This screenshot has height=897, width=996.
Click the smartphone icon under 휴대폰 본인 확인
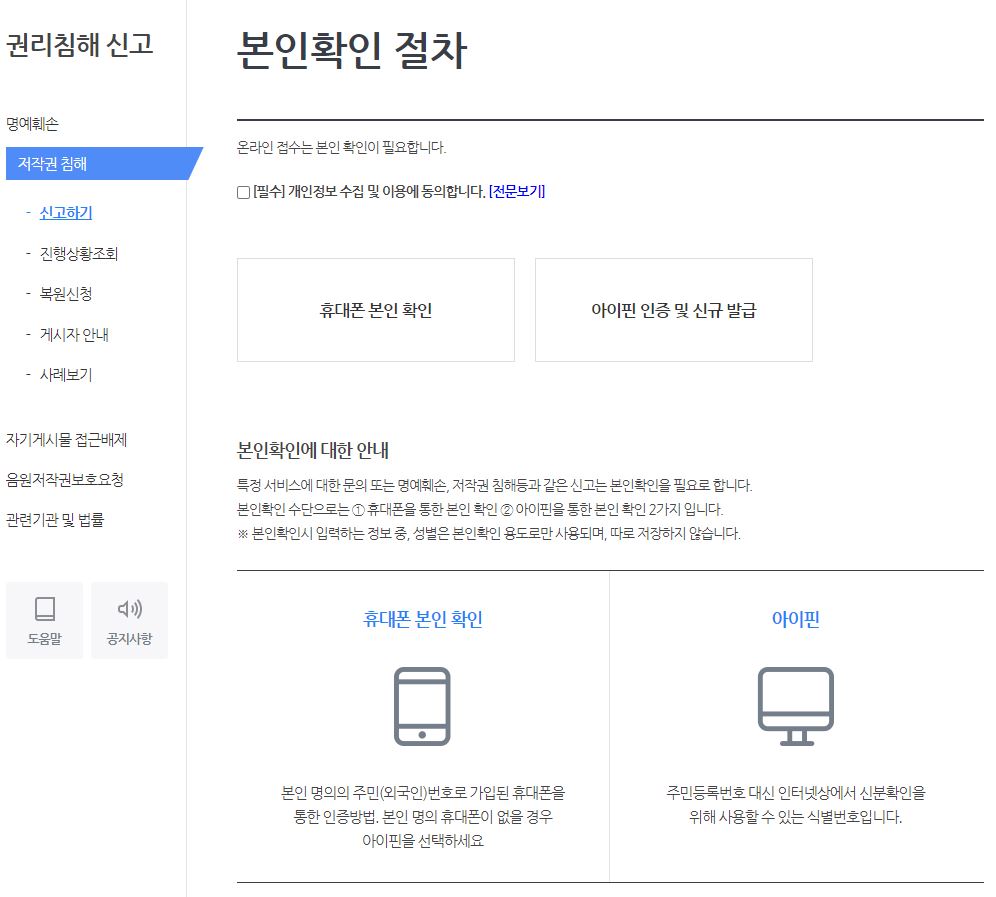[422, 706]
